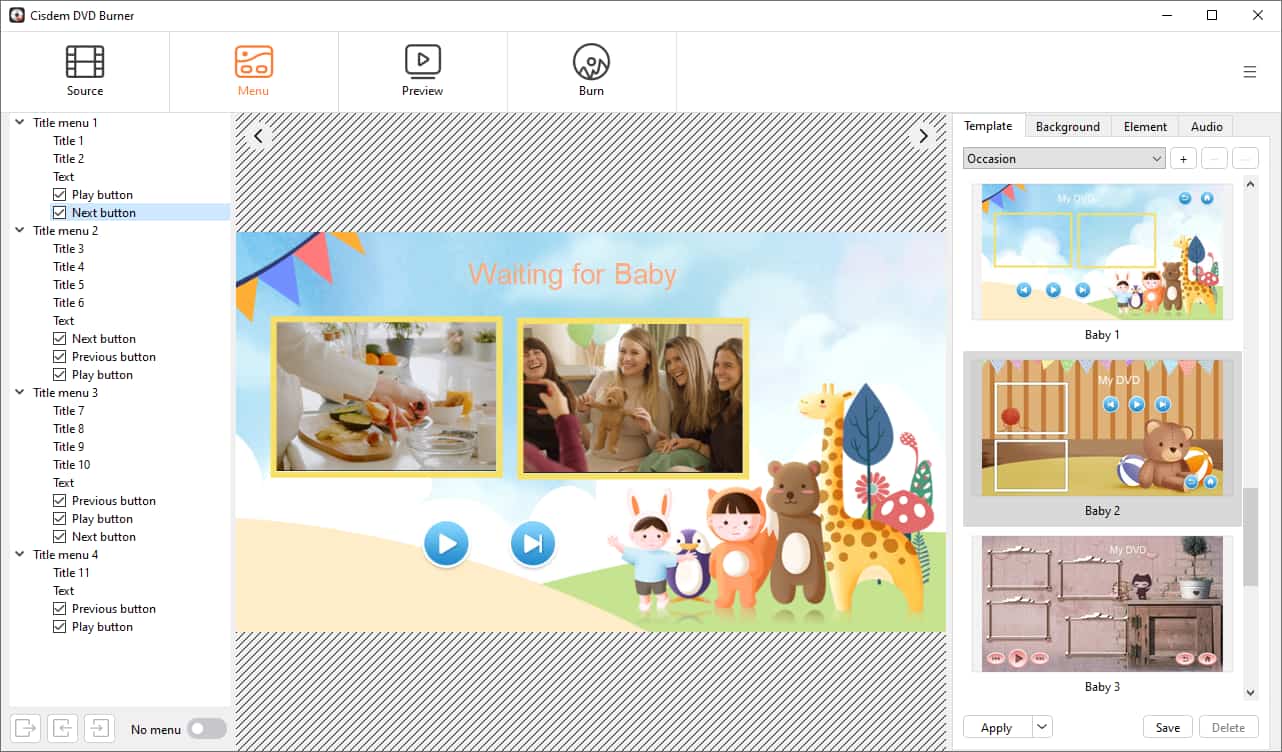Screen dimensions: 1282x752
Task: Toggle the No menu switch
Action: coord(207,729)
